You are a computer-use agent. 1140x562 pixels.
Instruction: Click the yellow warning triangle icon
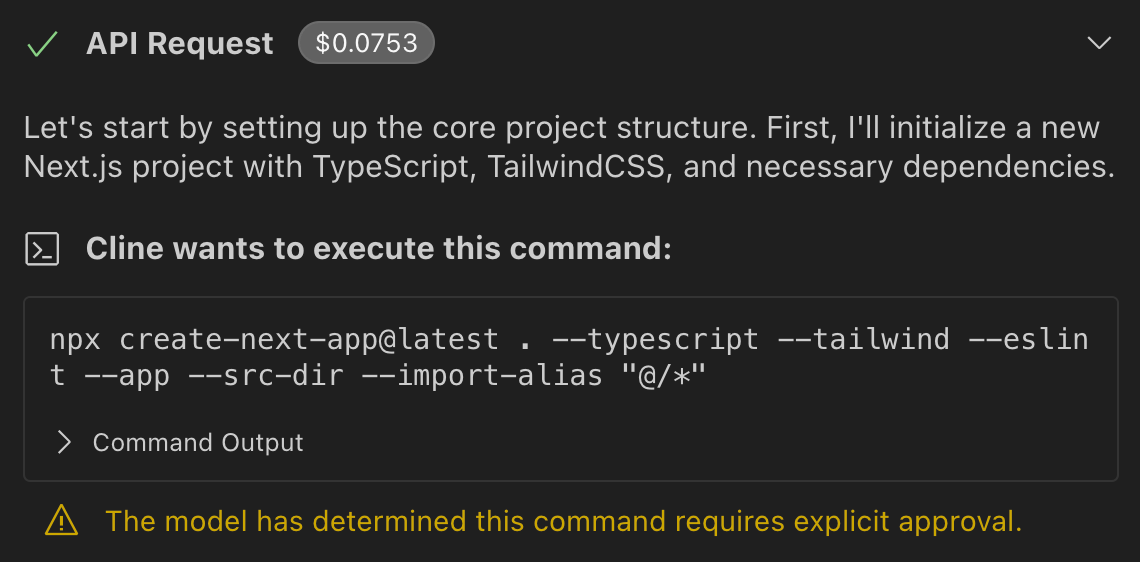(x=61, y=520)
